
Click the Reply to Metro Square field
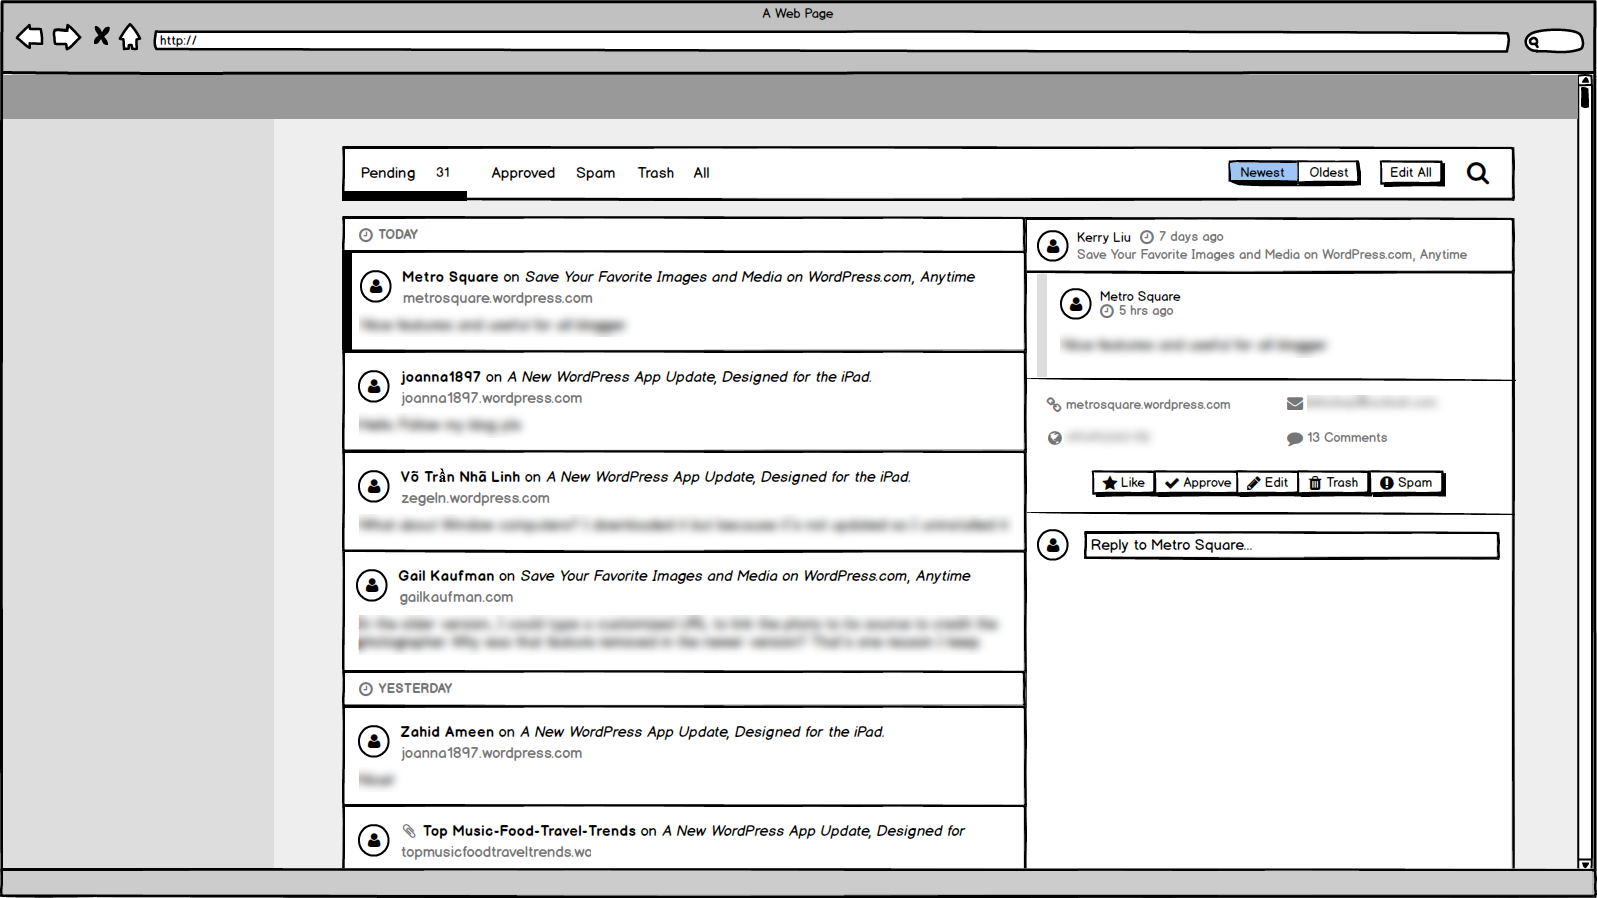[x=1290, y=545]
